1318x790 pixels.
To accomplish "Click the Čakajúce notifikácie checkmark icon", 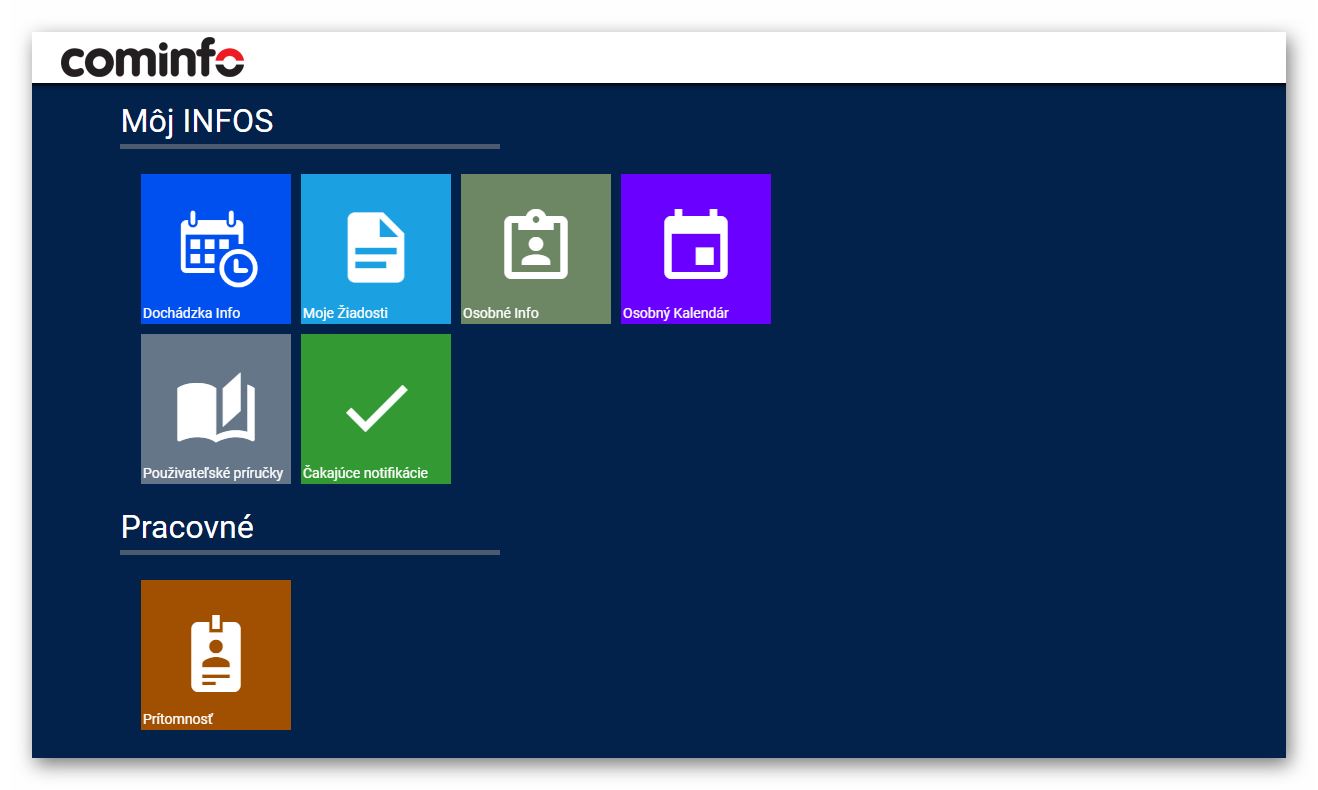I will pyautogui.click(x=376, y=407).
